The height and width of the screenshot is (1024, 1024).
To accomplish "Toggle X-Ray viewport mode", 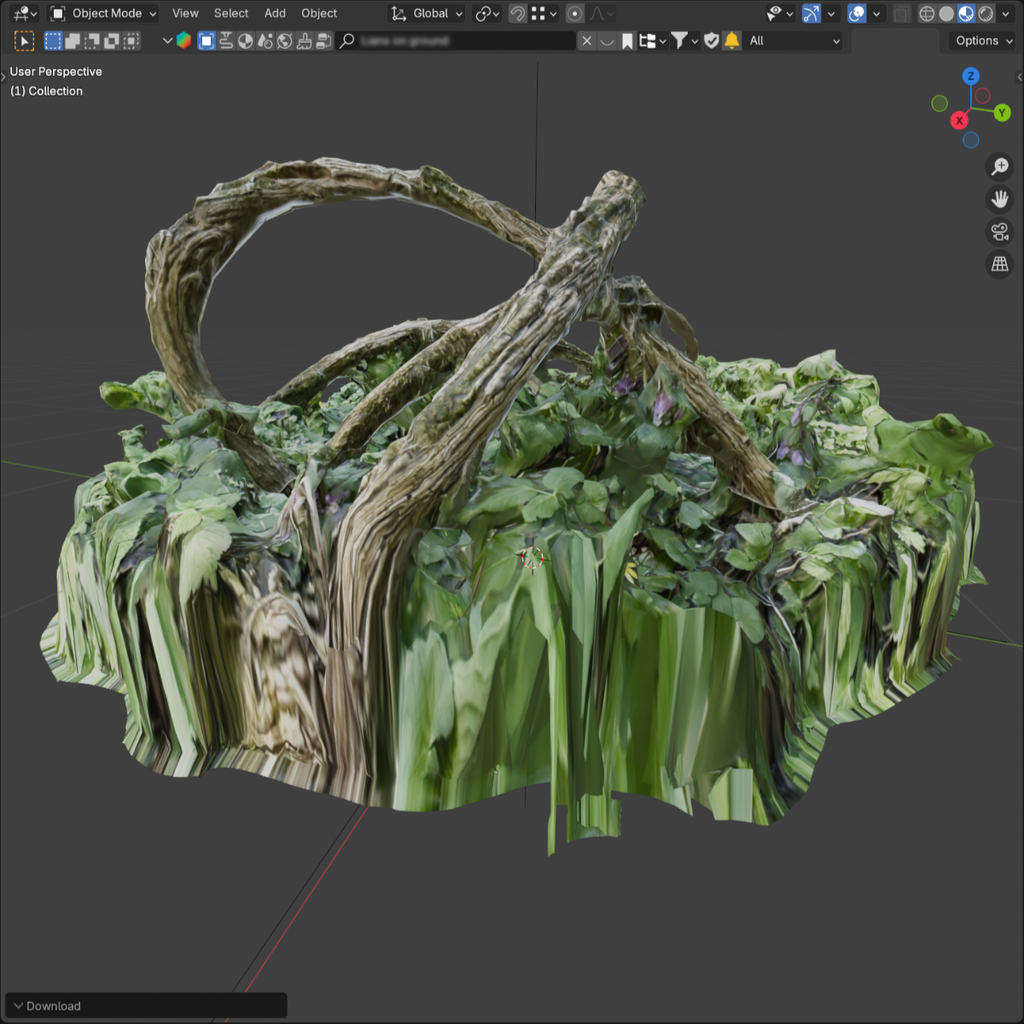I will point(902,13).
